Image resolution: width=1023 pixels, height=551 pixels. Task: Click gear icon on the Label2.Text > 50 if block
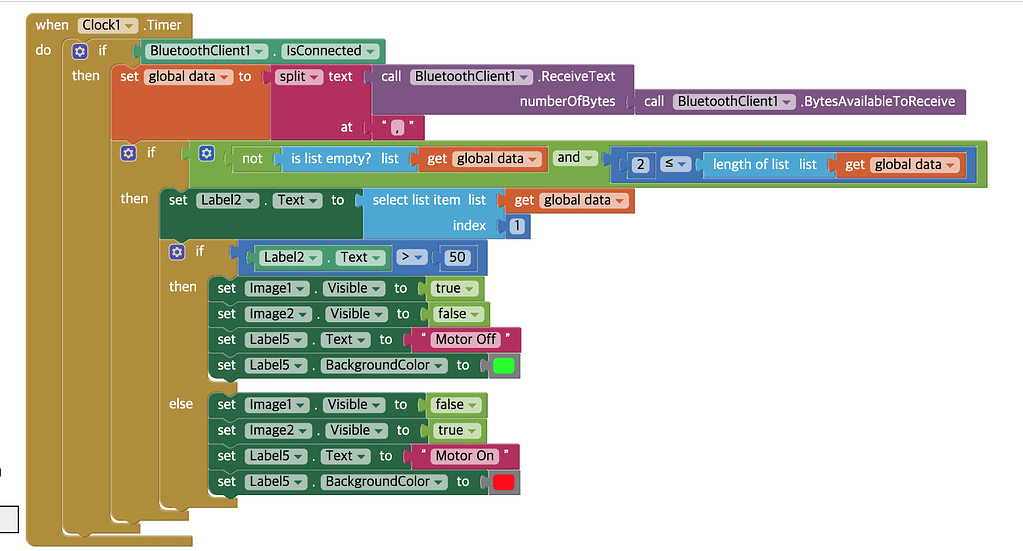[x=177, y=252]
